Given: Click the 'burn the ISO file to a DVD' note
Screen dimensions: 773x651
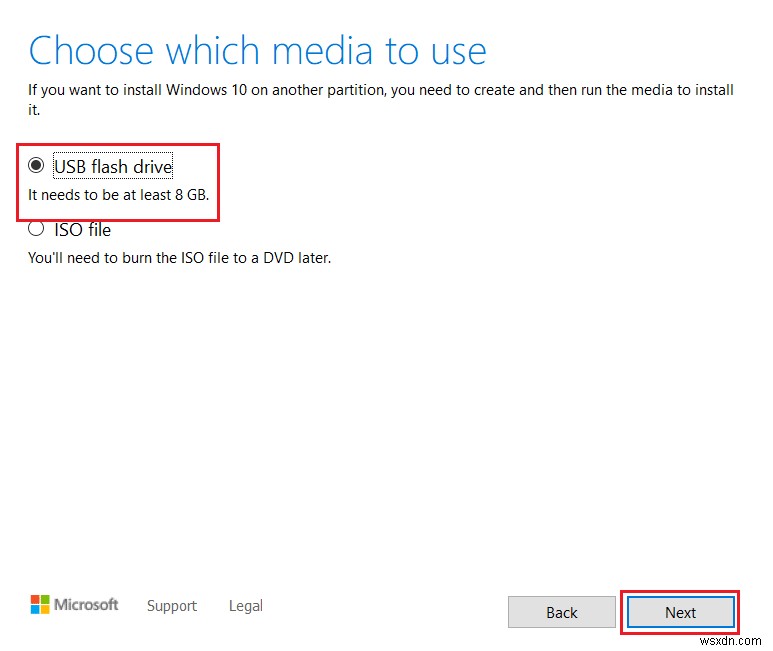Looking at the screenshot, I should (179, 257).
